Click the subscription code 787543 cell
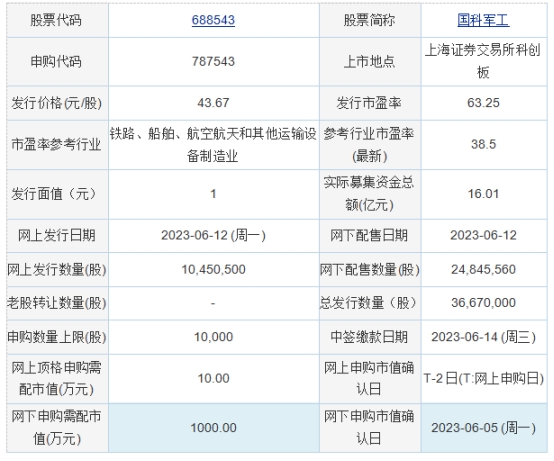The height and width of the screenshot is (461, 554). click(213, 61)
